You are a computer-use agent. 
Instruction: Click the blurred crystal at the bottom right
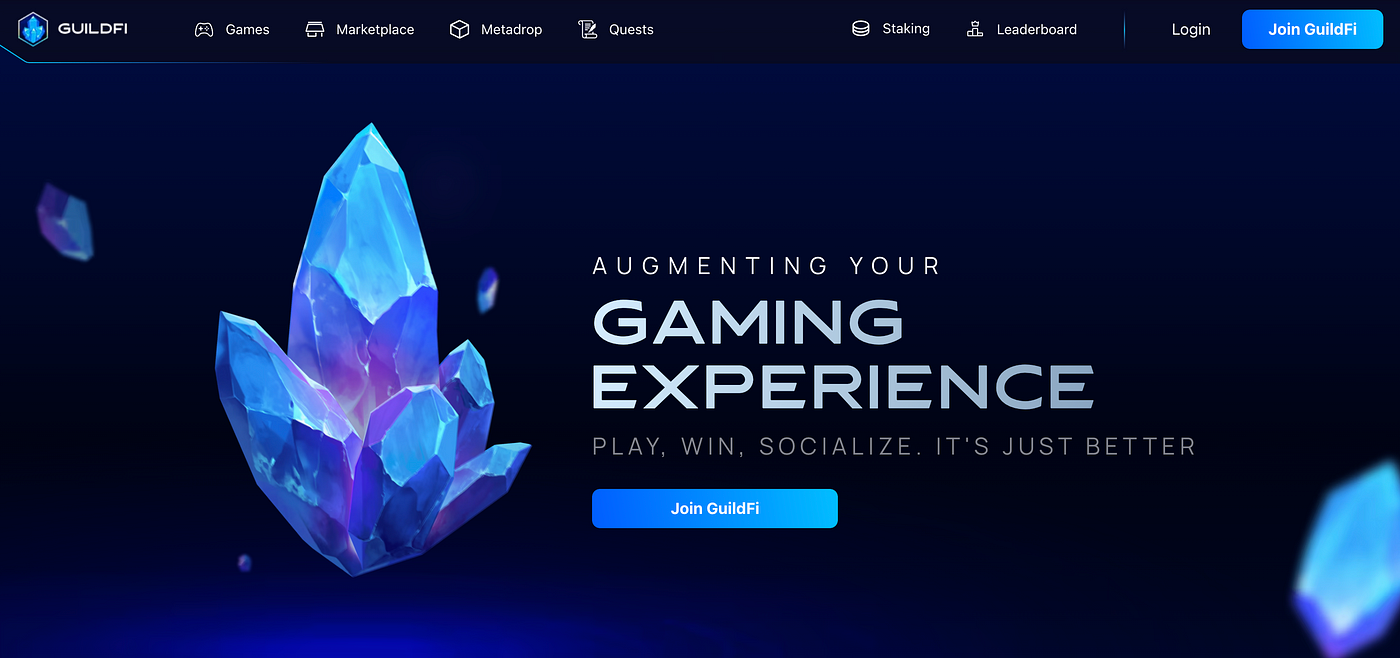(x=1346, y=558)
